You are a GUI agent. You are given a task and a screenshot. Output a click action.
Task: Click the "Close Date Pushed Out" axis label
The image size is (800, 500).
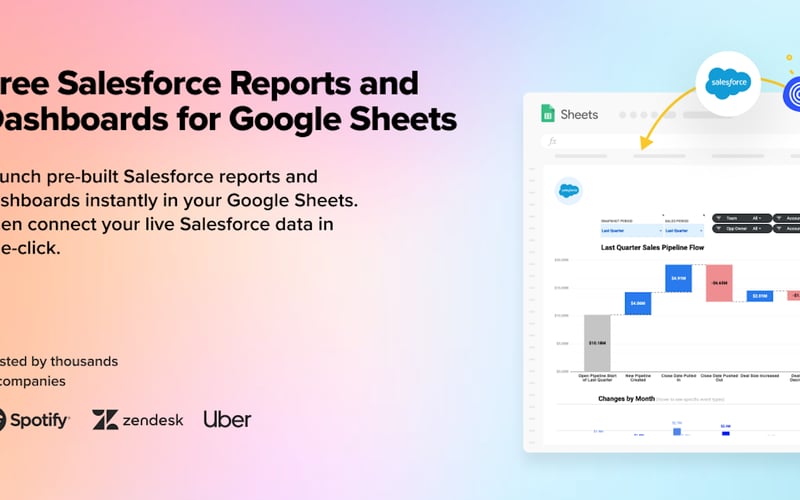719,378
